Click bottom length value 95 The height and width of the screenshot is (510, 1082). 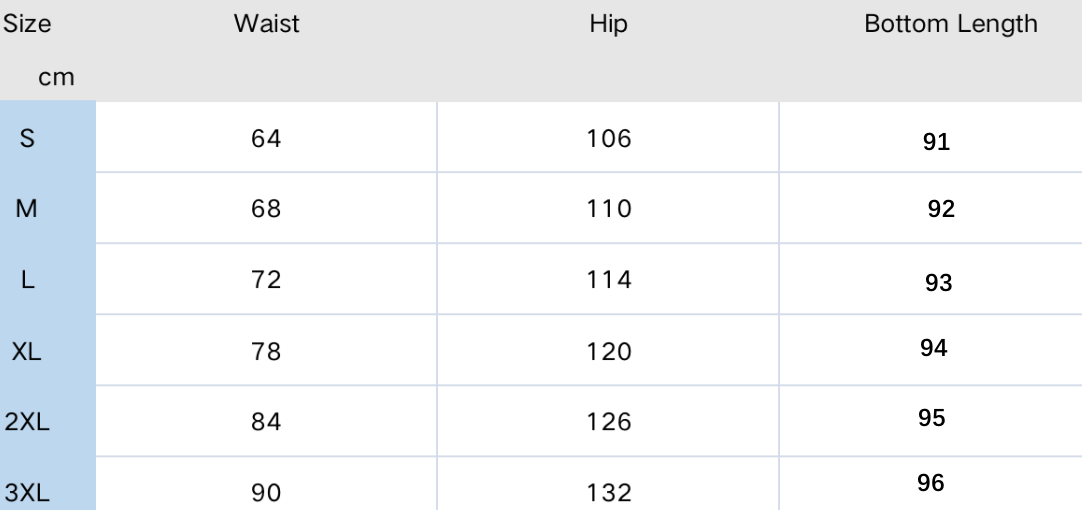coord(932,418)
